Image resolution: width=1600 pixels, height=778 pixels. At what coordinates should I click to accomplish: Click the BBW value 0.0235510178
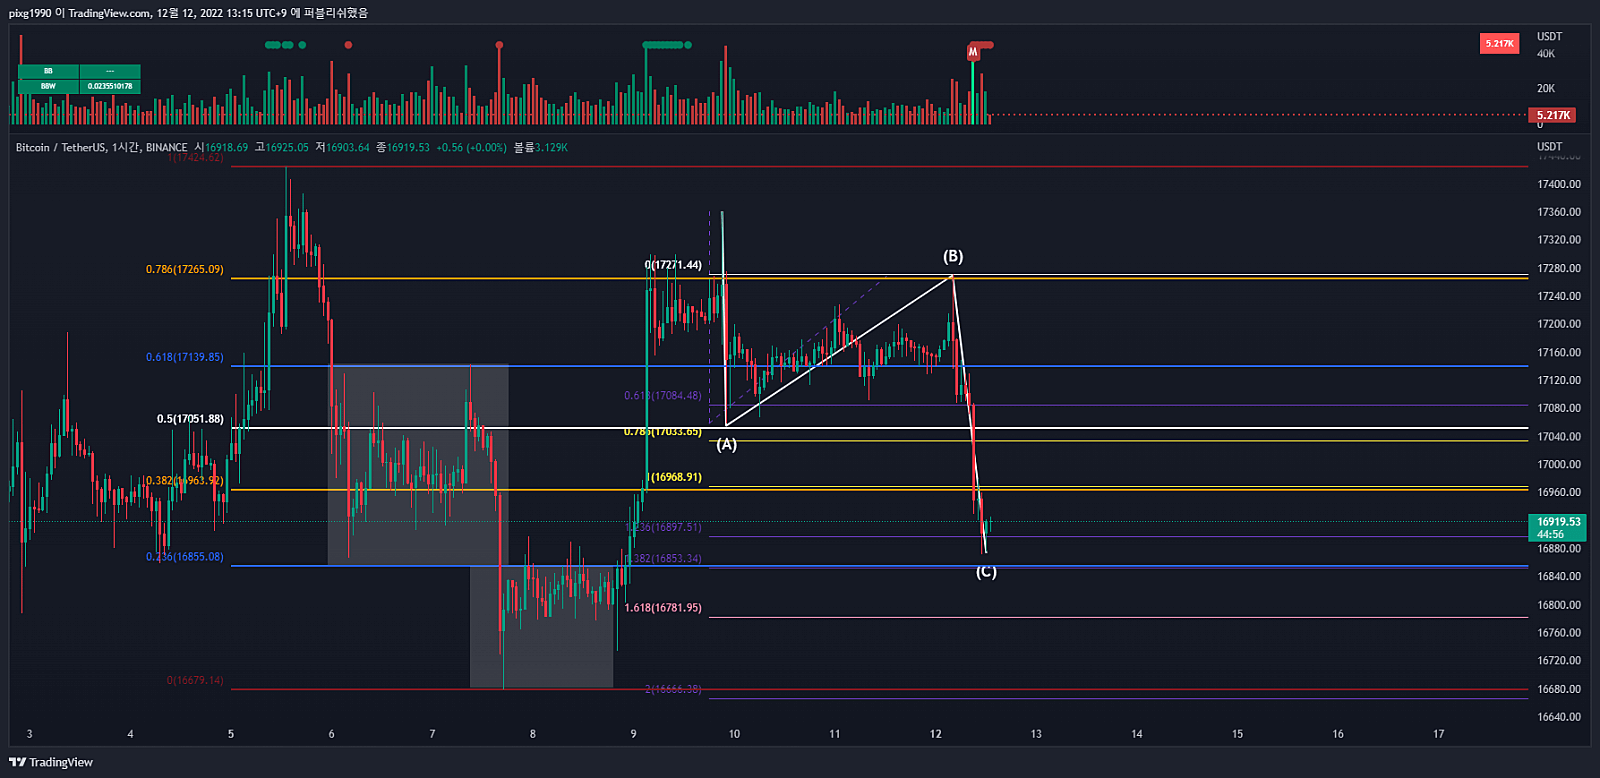pyautogui.click(x=110, y=86)
